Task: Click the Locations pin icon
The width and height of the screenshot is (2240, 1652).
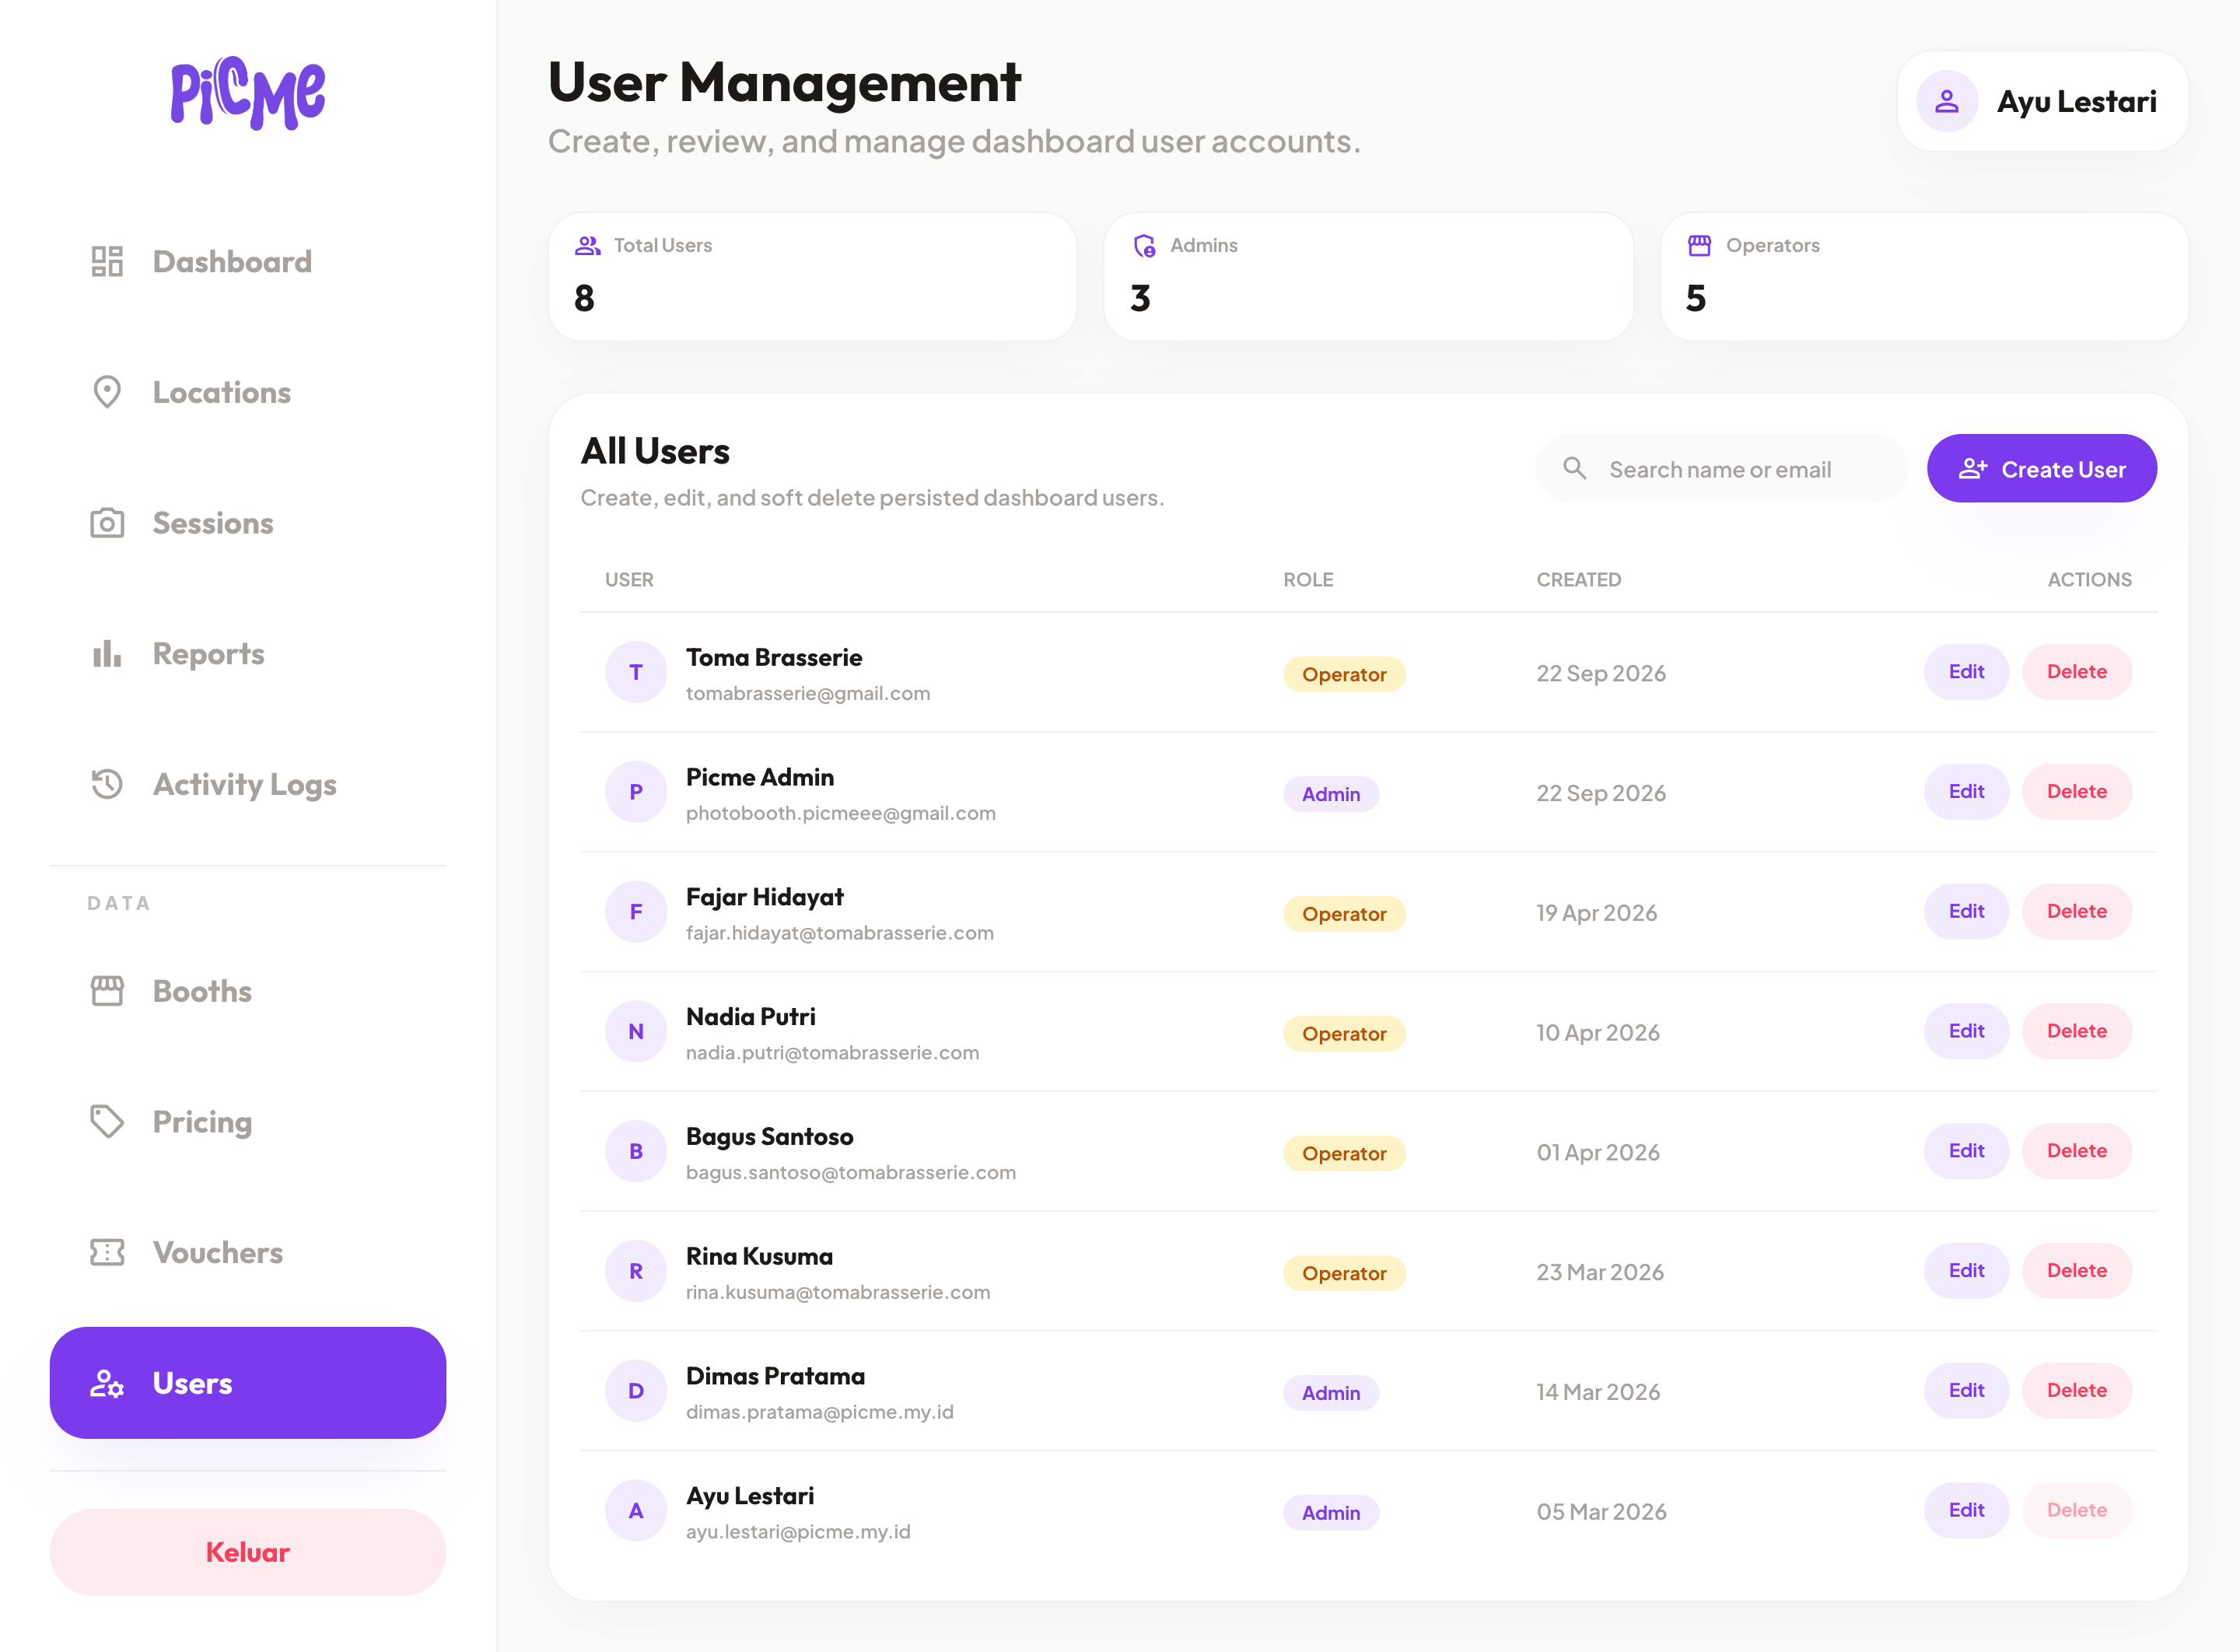Action: 107,392
